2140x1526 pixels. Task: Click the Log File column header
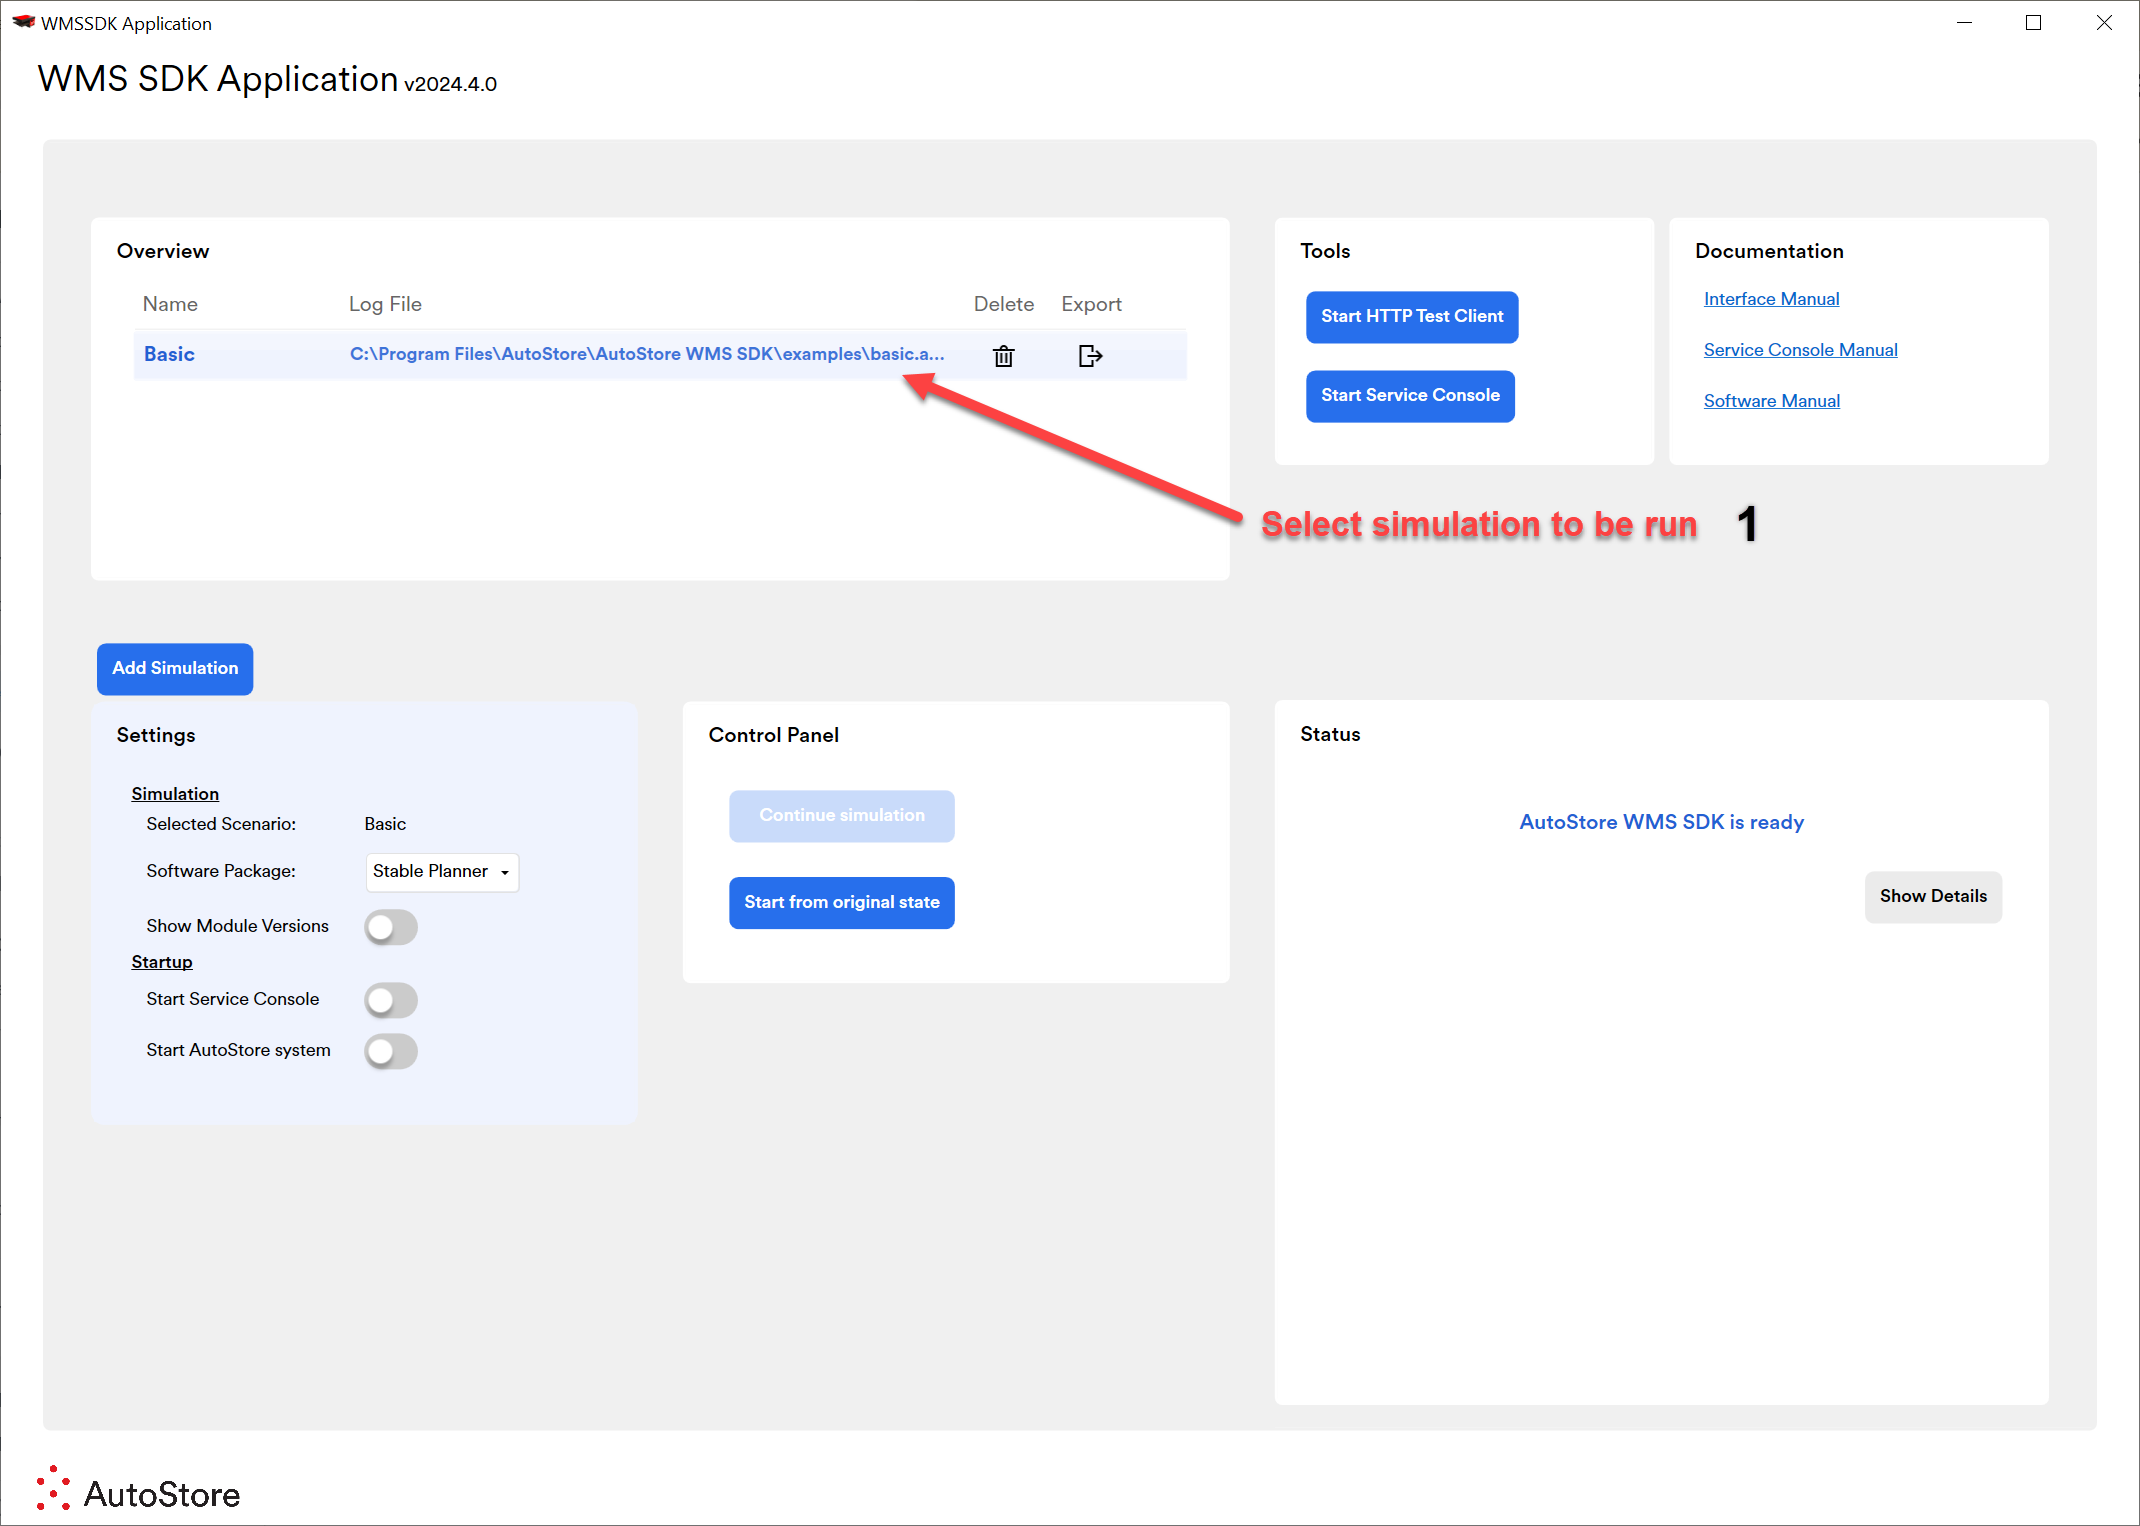[x=385, y=304]
